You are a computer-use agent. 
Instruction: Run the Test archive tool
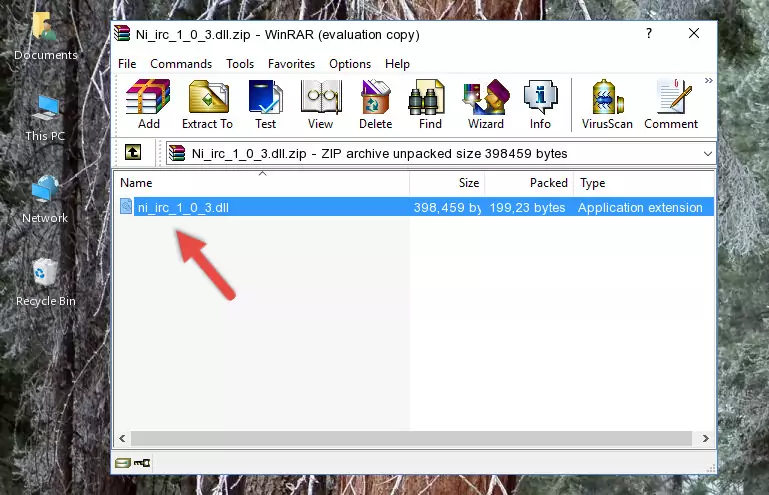(265, 104)
